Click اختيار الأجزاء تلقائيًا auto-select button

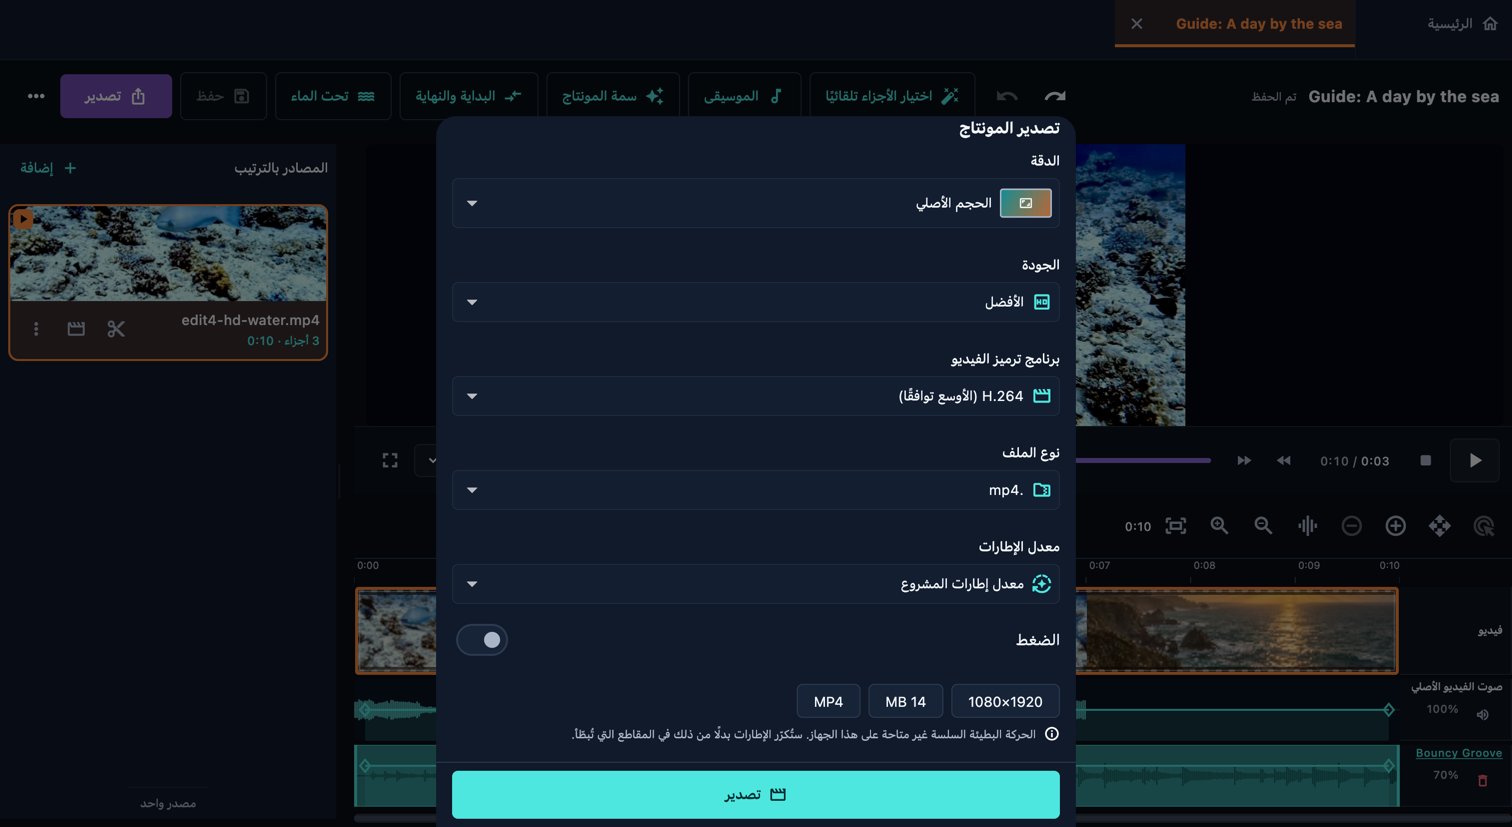tap(892, 96)
